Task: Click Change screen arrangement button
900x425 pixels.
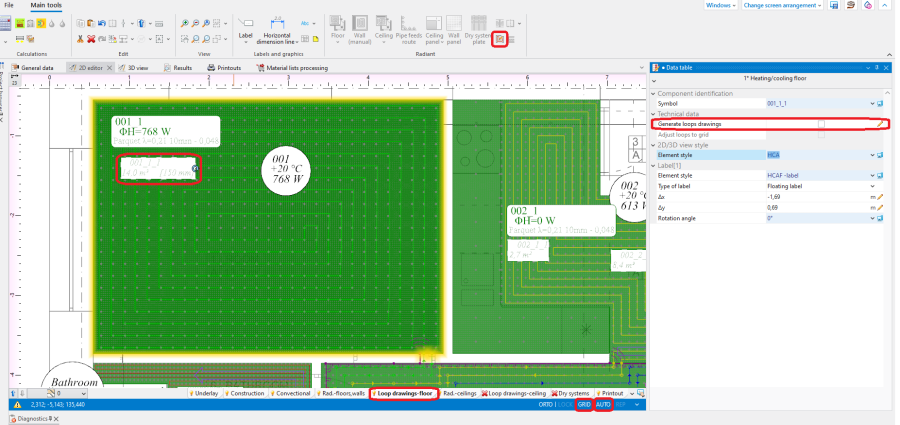Action: click(782, 5)
